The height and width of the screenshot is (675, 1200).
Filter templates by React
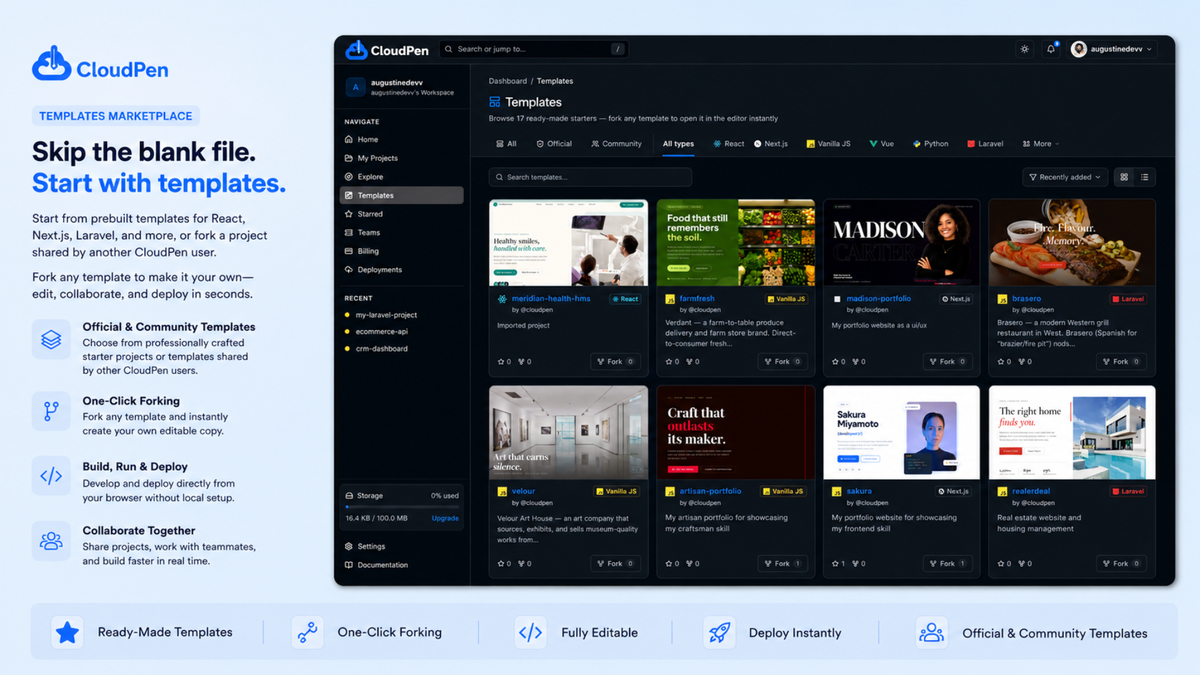(728, 144)
